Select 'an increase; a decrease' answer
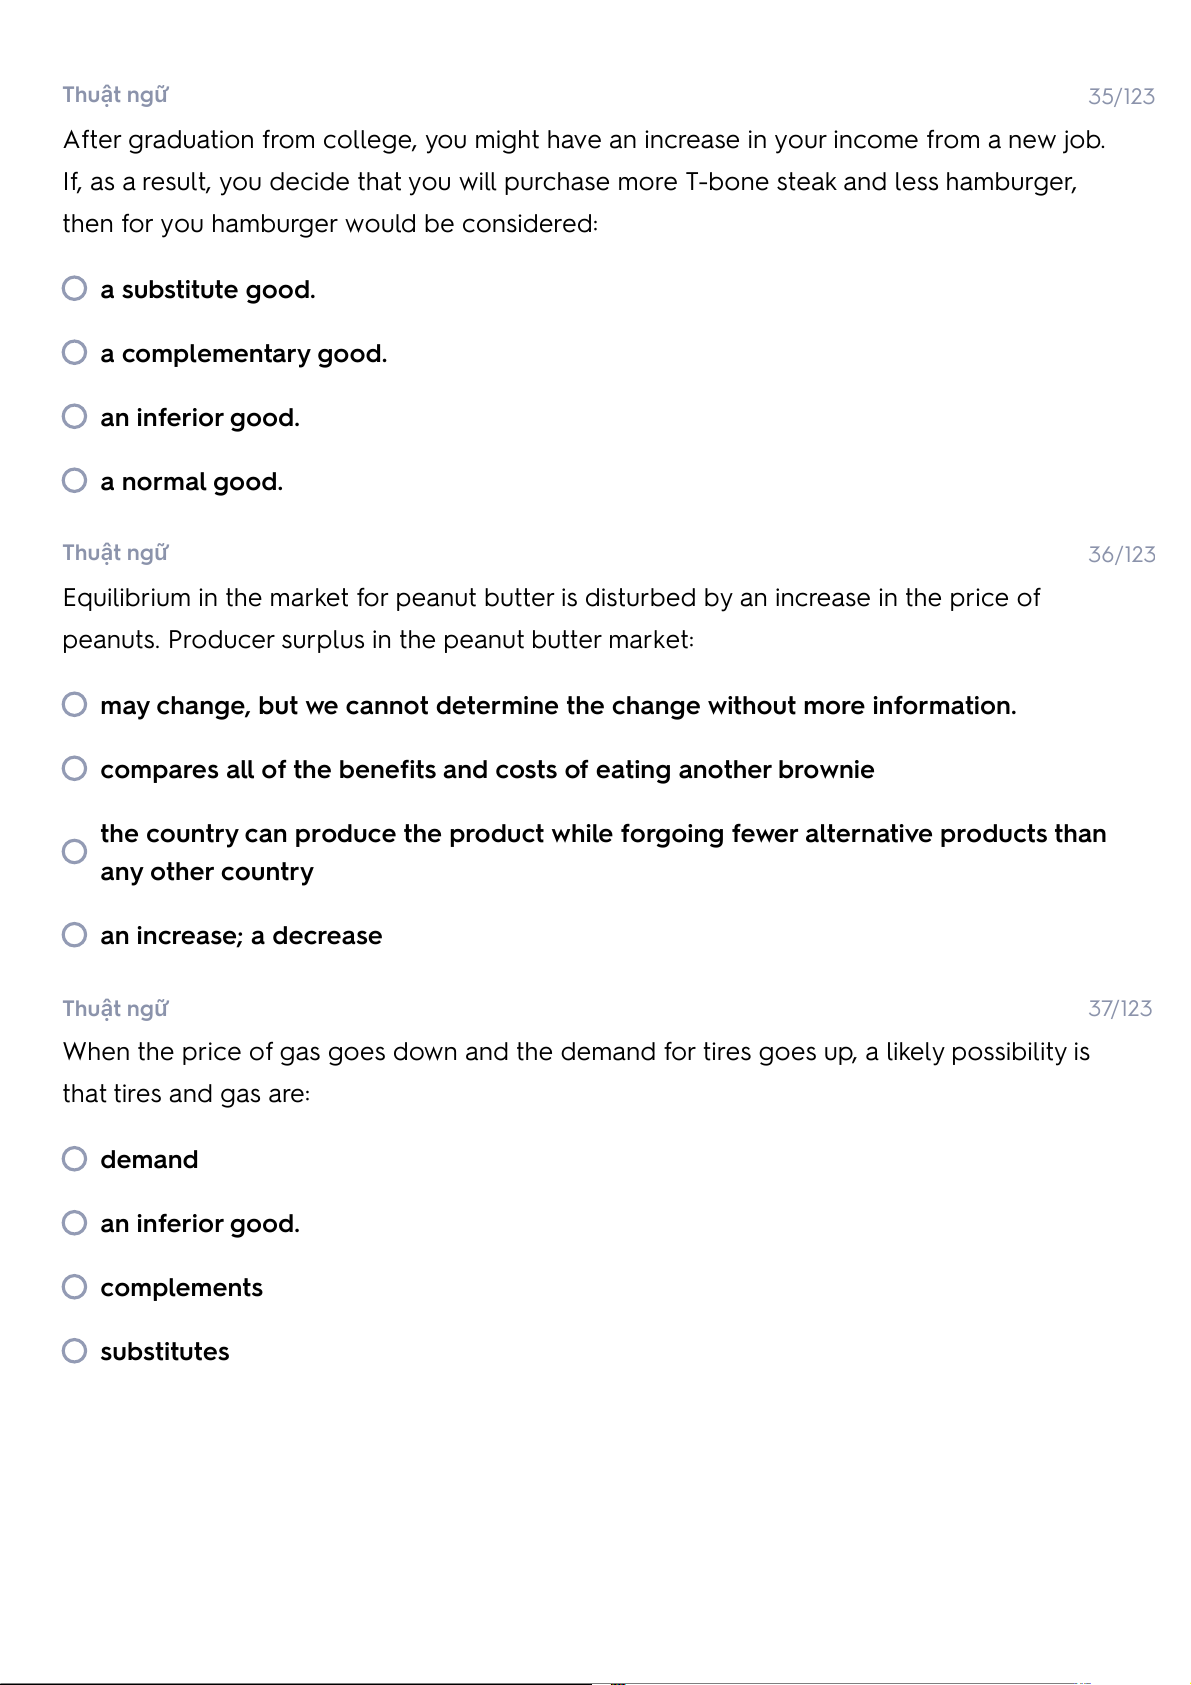1191x1685 pixels. point(75,935)
